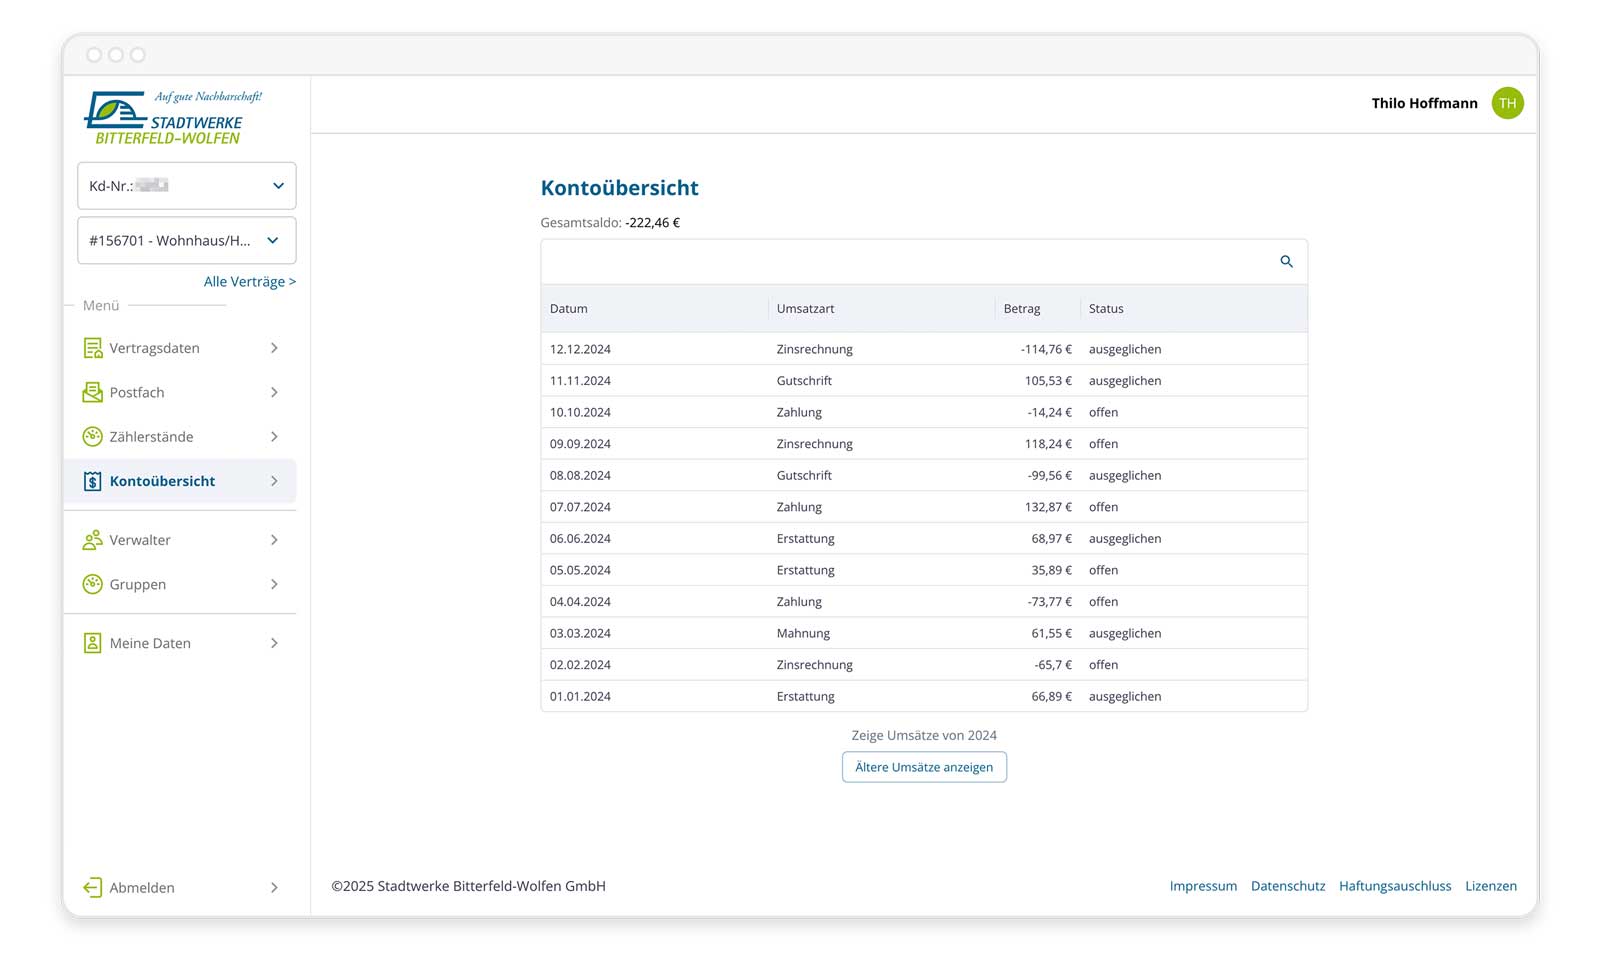Click the Vertragsdaten document icon

(x=92, y=348)
